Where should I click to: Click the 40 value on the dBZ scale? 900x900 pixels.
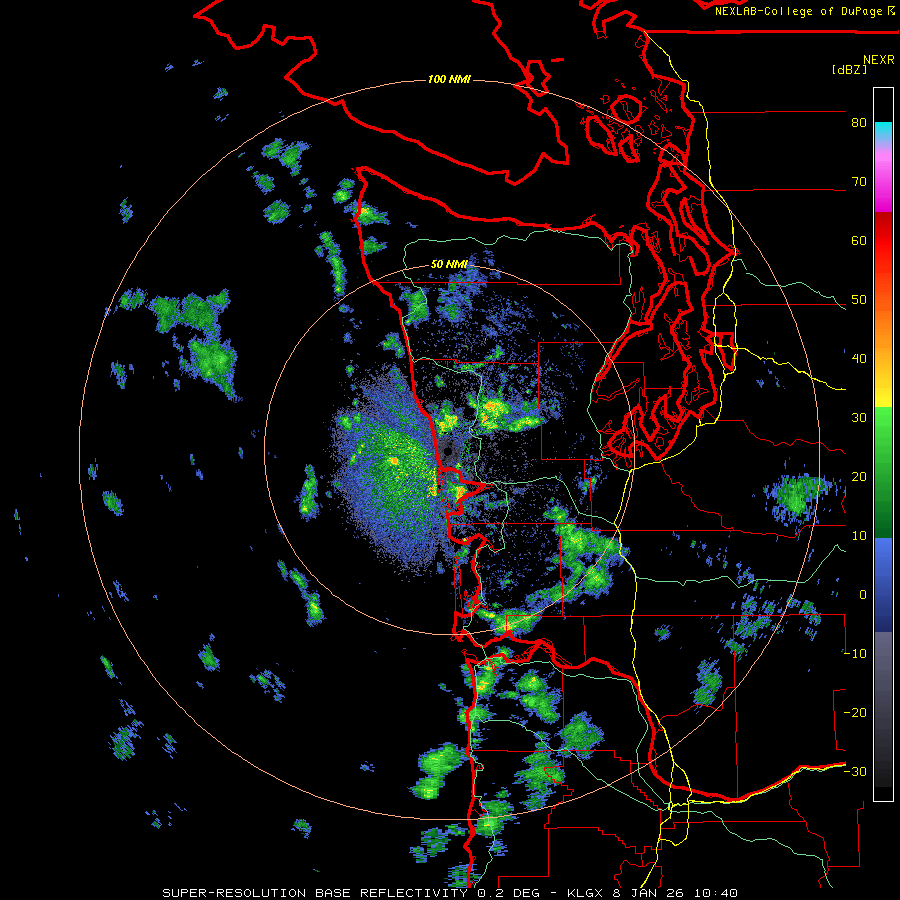859,359
